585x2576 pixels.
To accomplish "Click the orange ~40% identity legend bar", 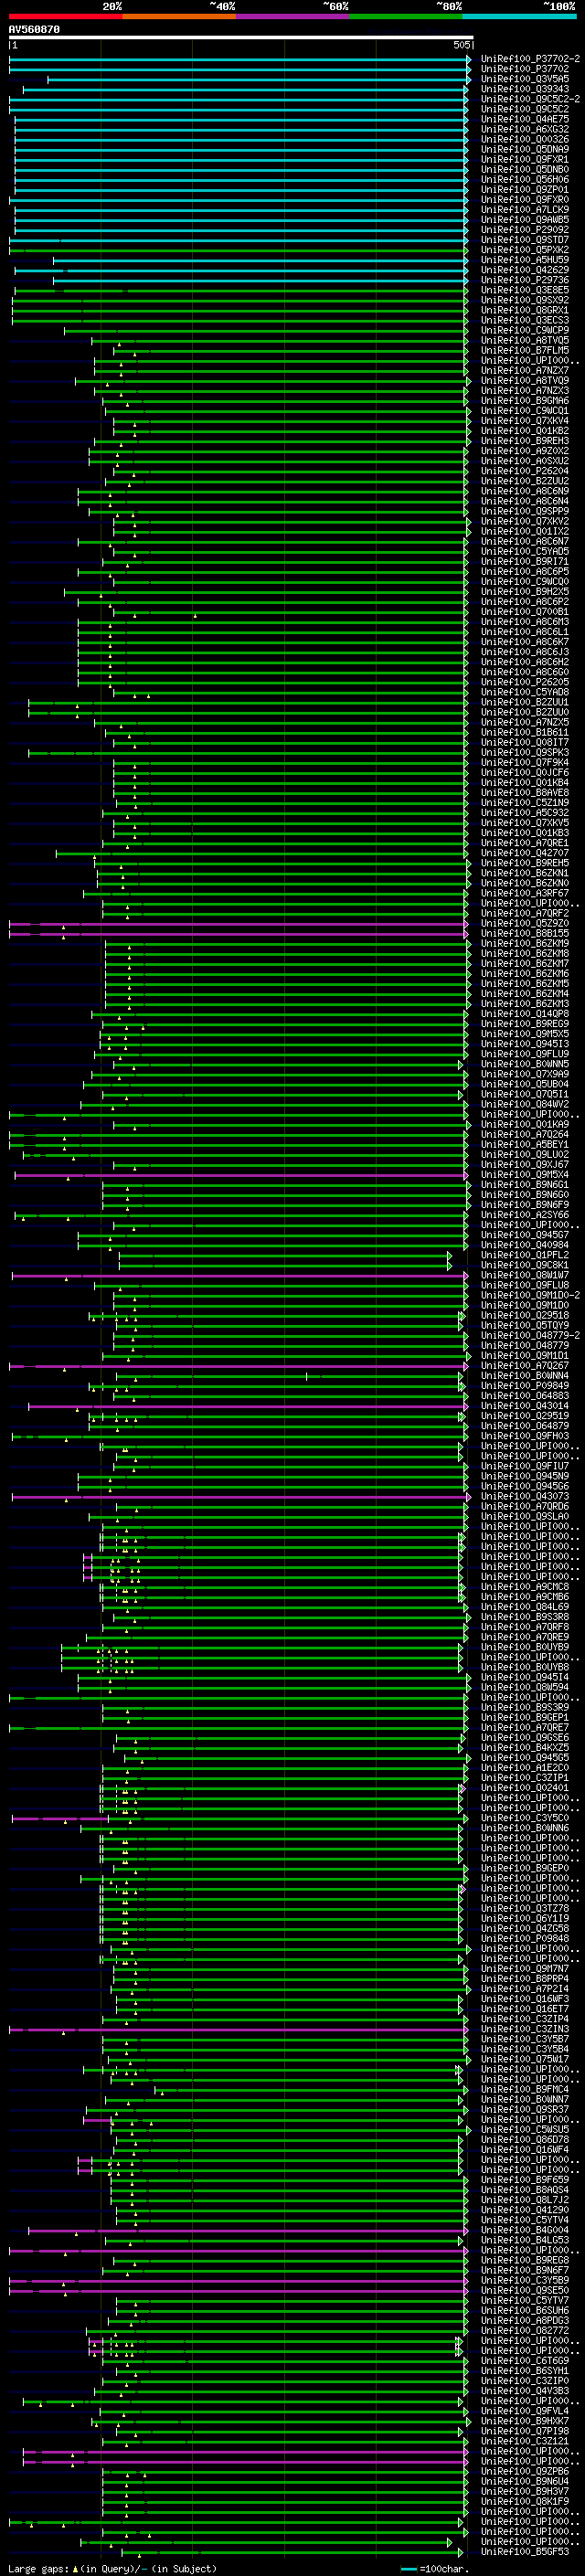I will (x=178, y=16).
